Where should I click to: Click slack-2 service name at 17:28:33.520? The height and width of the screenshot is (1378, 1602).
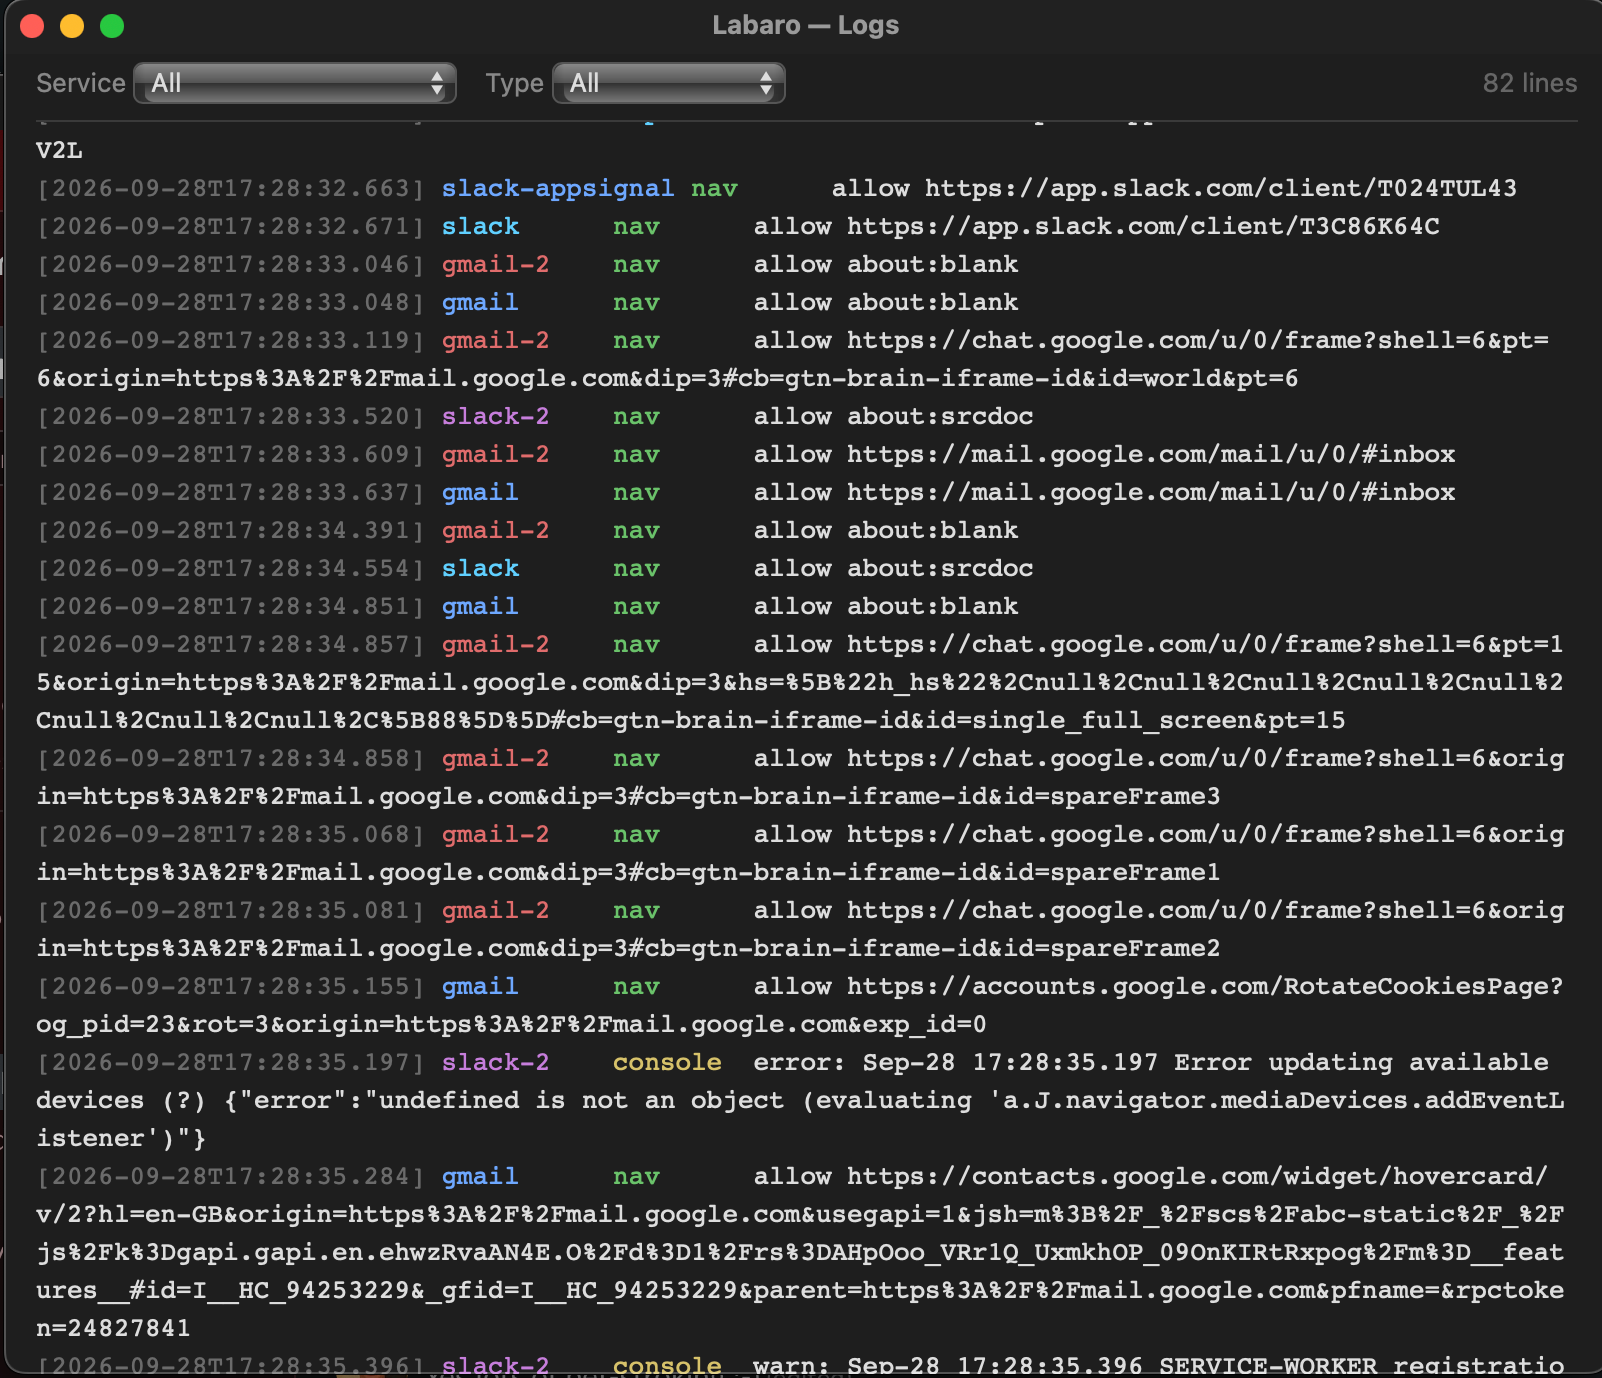click(x=496, y=416)
